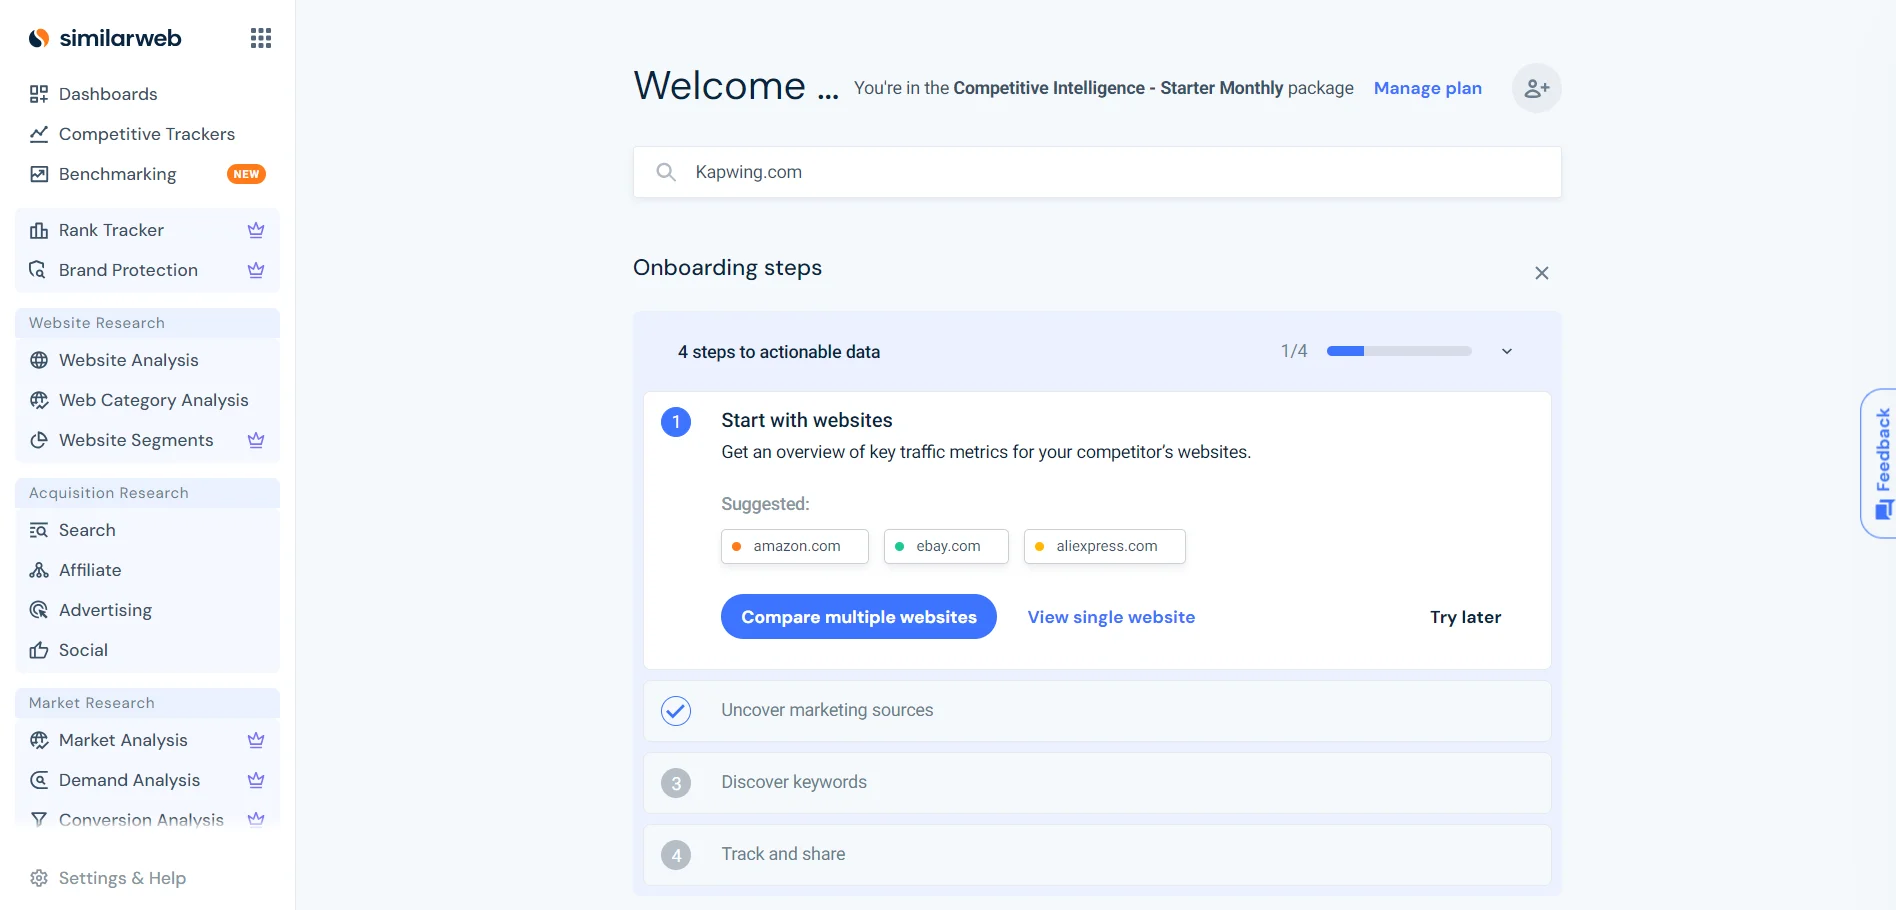Click the step 1 number badge
This screenshot has height=910, width=1896.
coord(676,422)
